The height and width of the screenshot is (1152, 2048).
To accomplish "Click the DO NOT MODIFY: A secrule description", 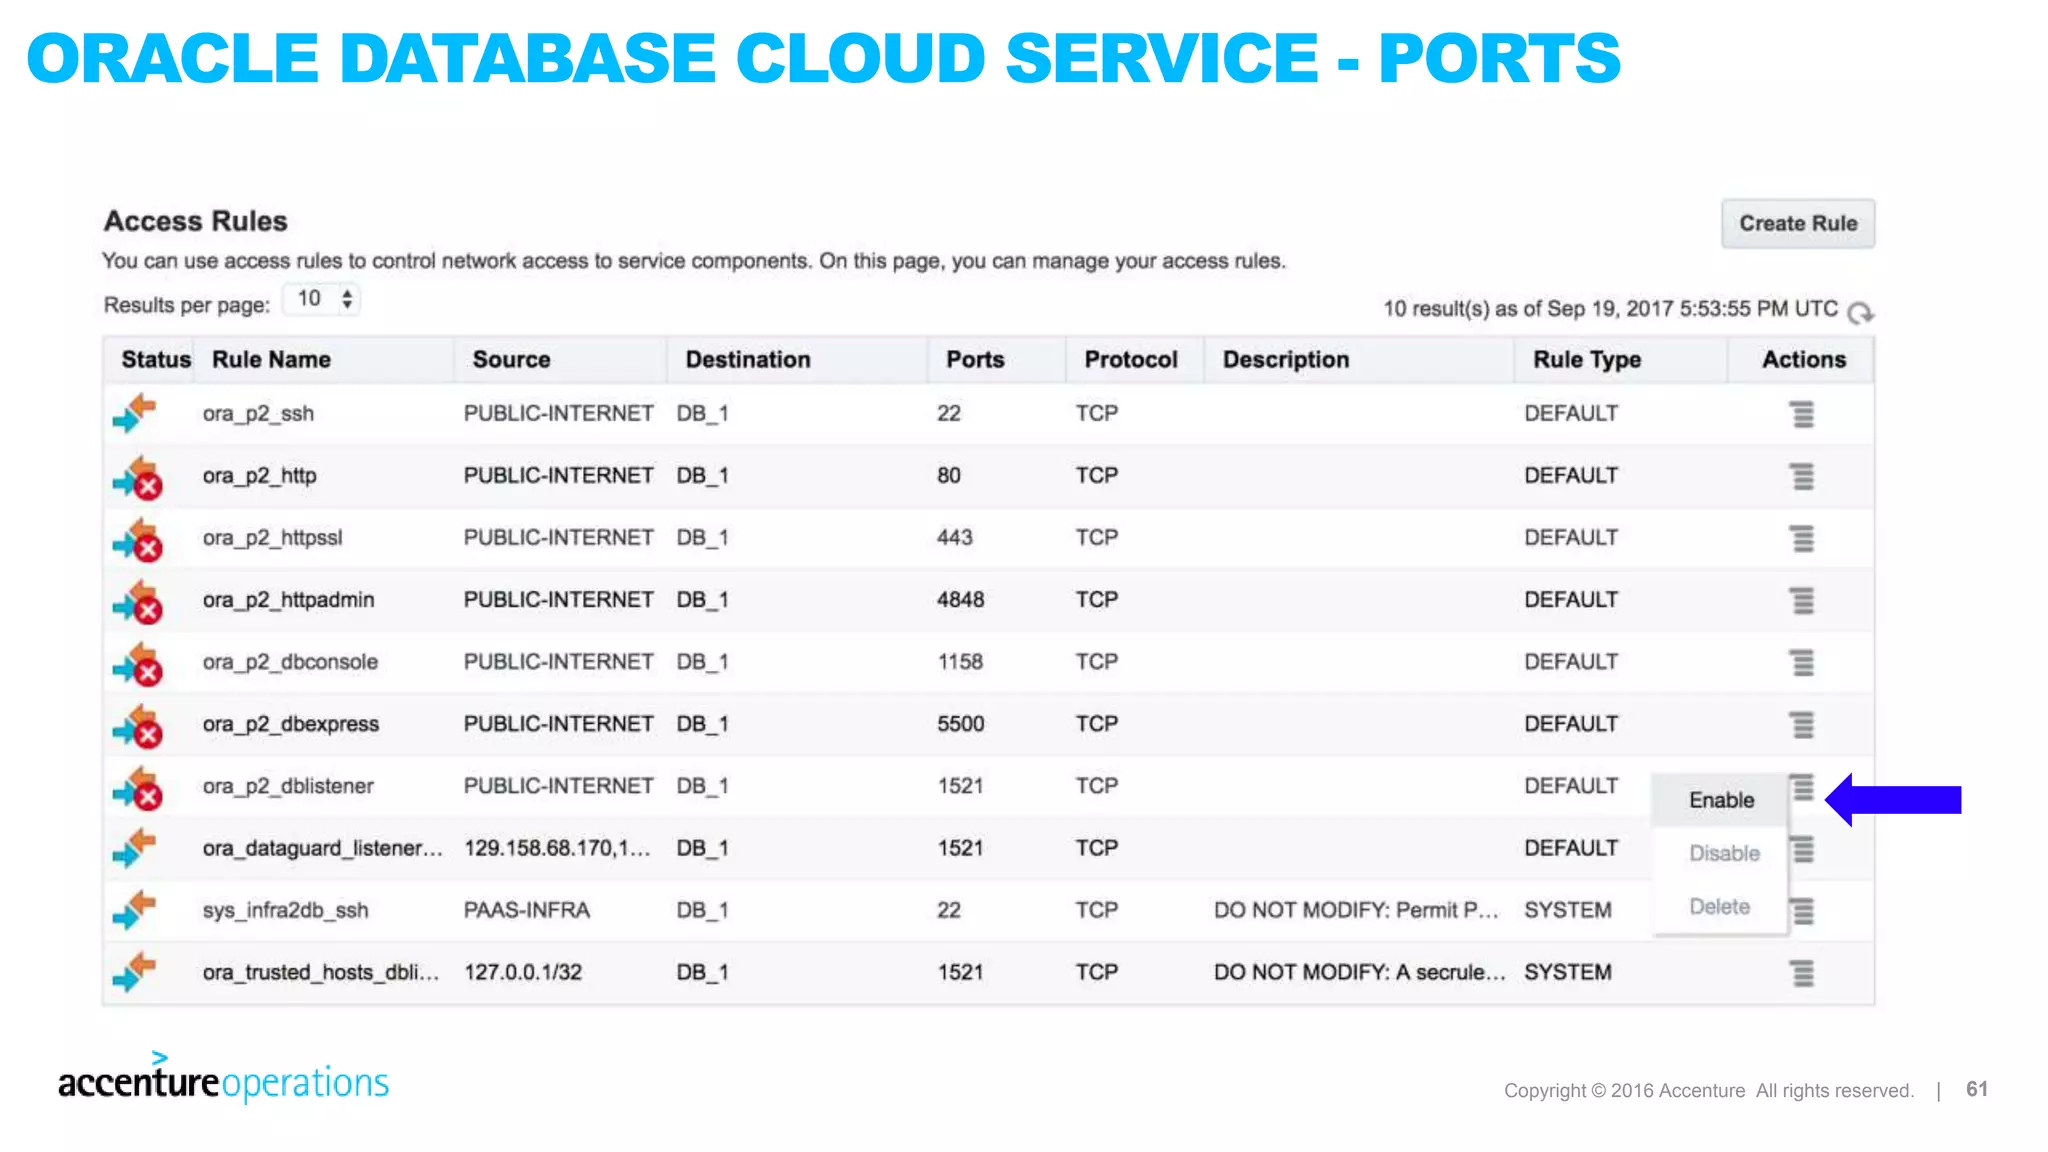I will pyautogui.click(x=1359, y=972).
